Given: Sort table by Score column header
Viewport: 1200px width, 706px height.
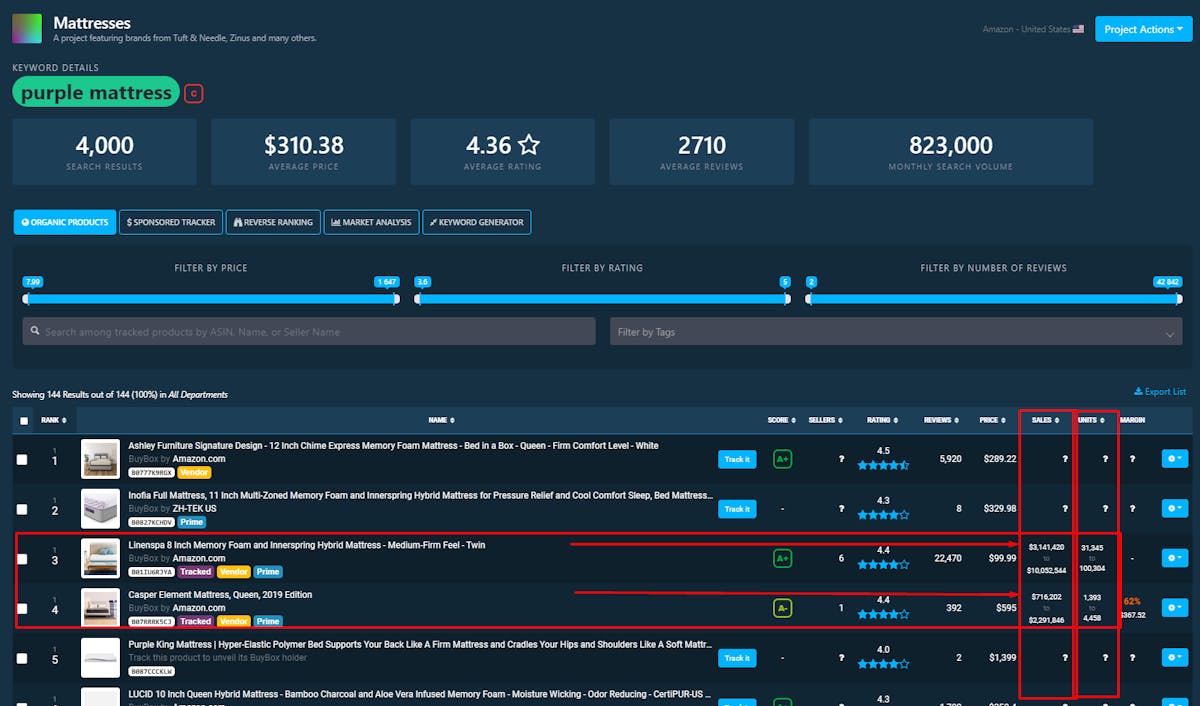Looking at the screenshot, I should (782, 420).
